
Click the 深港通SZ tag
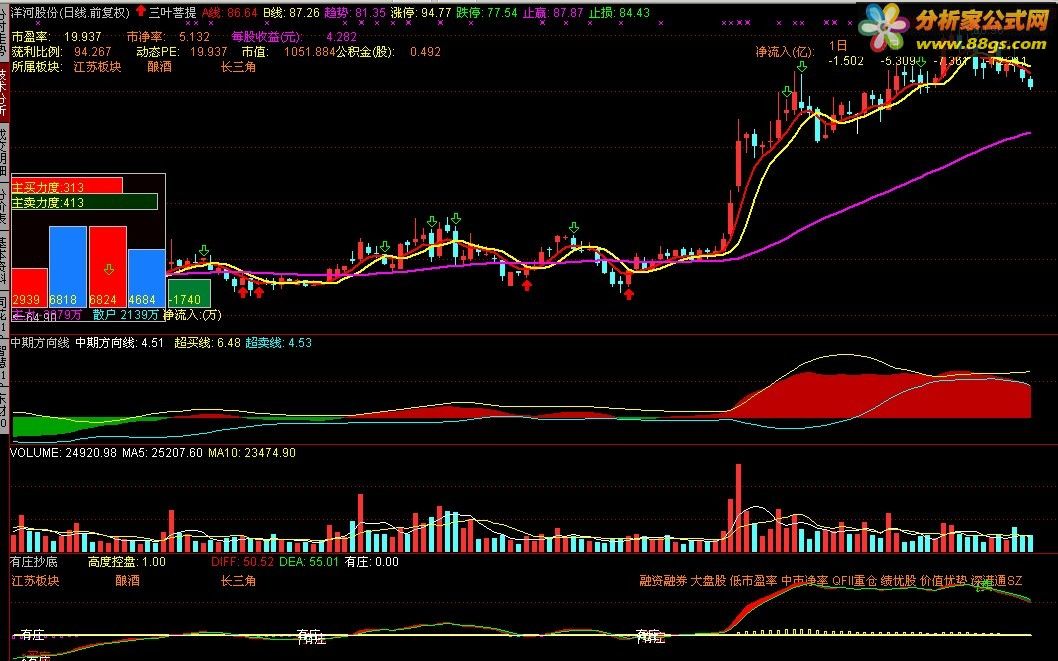pos(997,580)
